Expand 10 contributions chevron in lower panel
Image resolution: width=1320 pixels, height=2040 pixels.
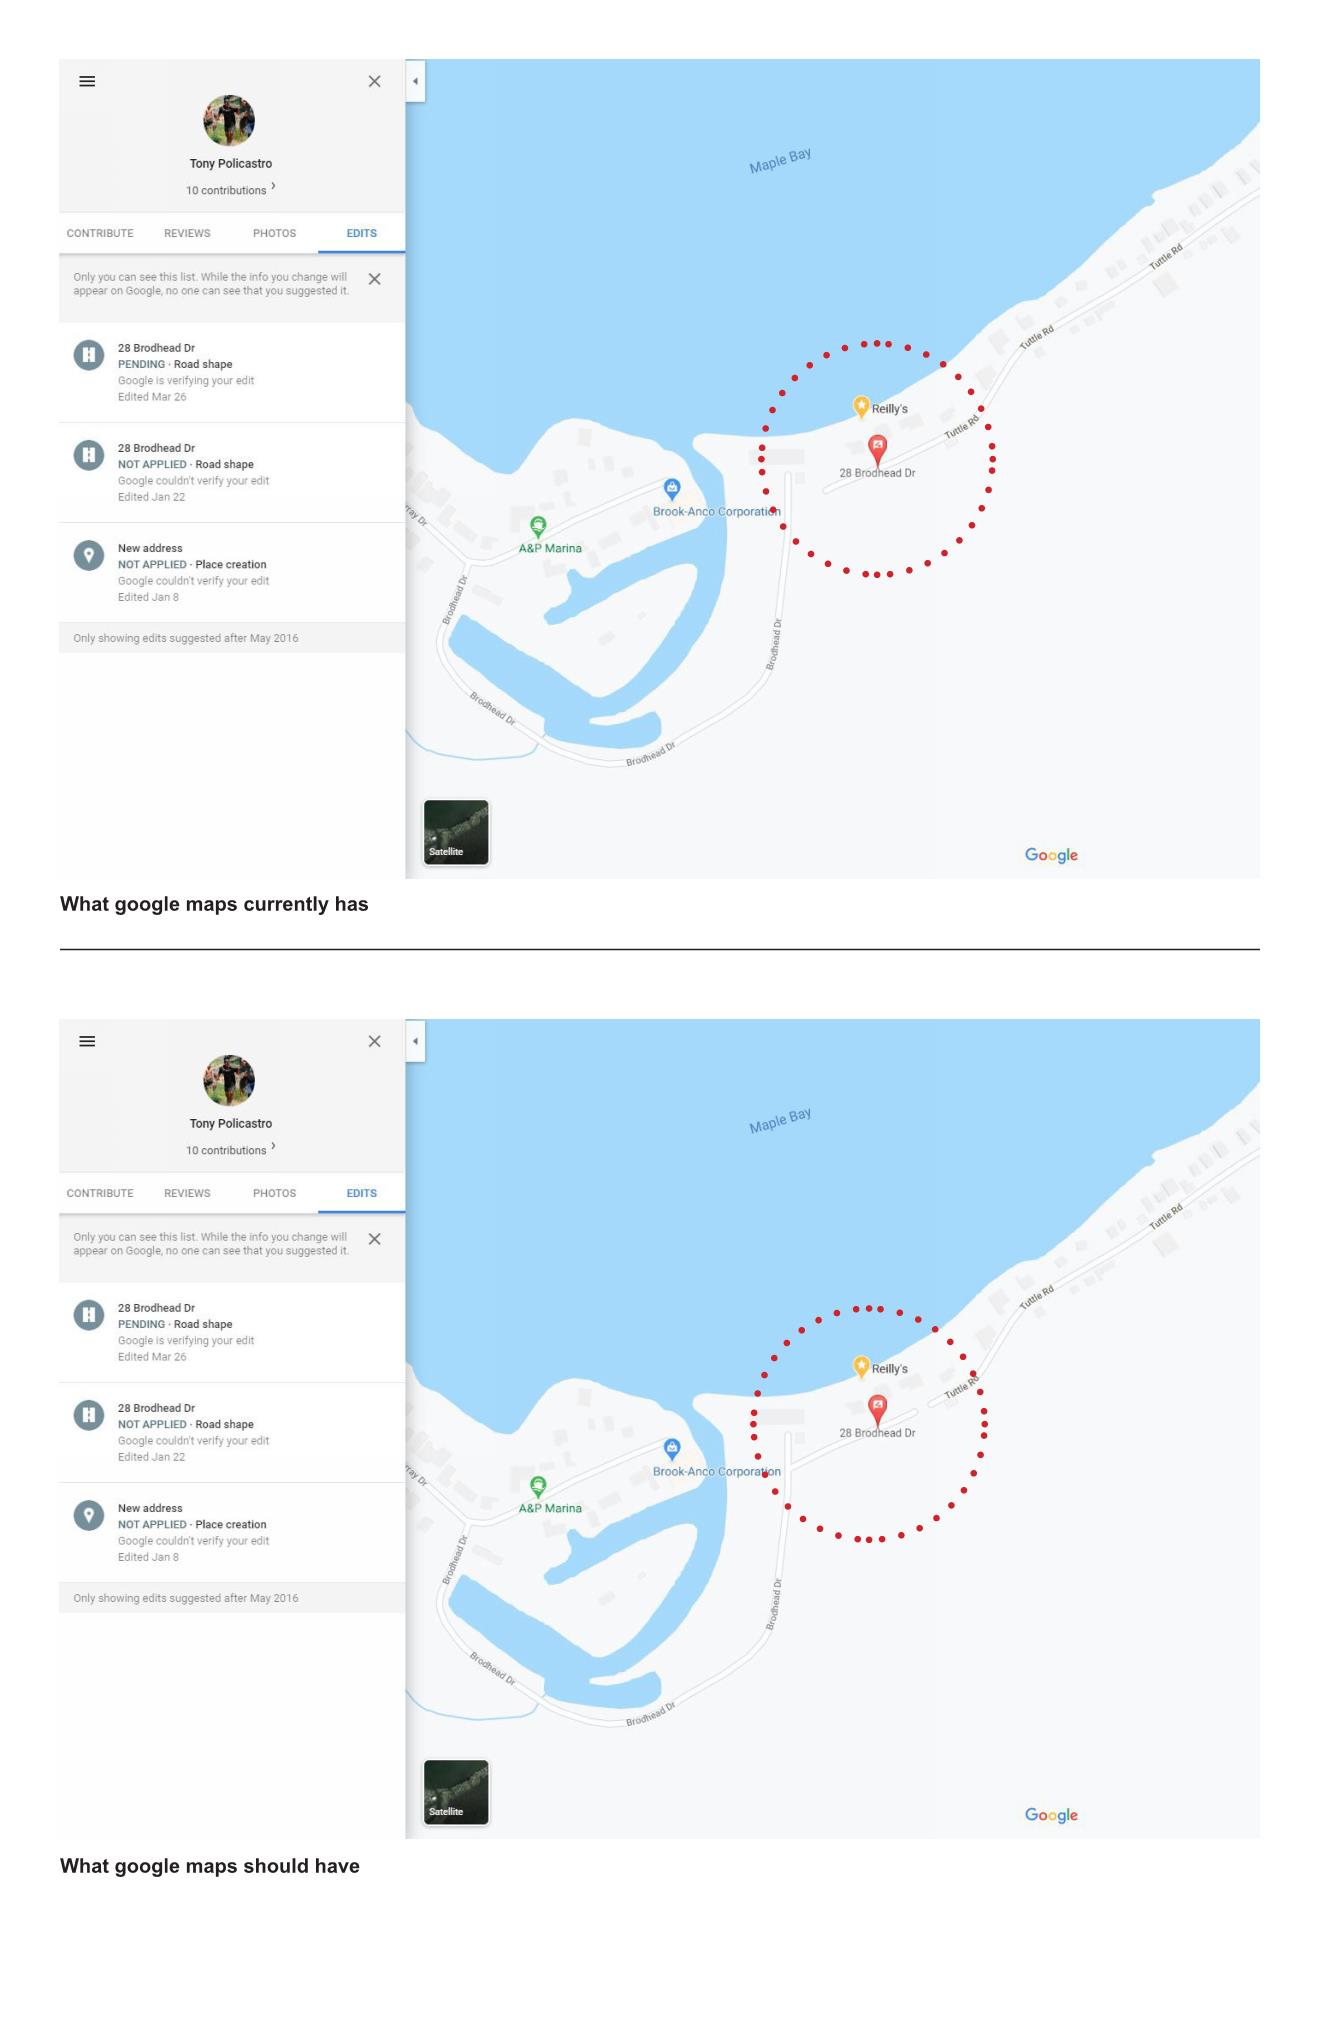tap(273, 1147)
